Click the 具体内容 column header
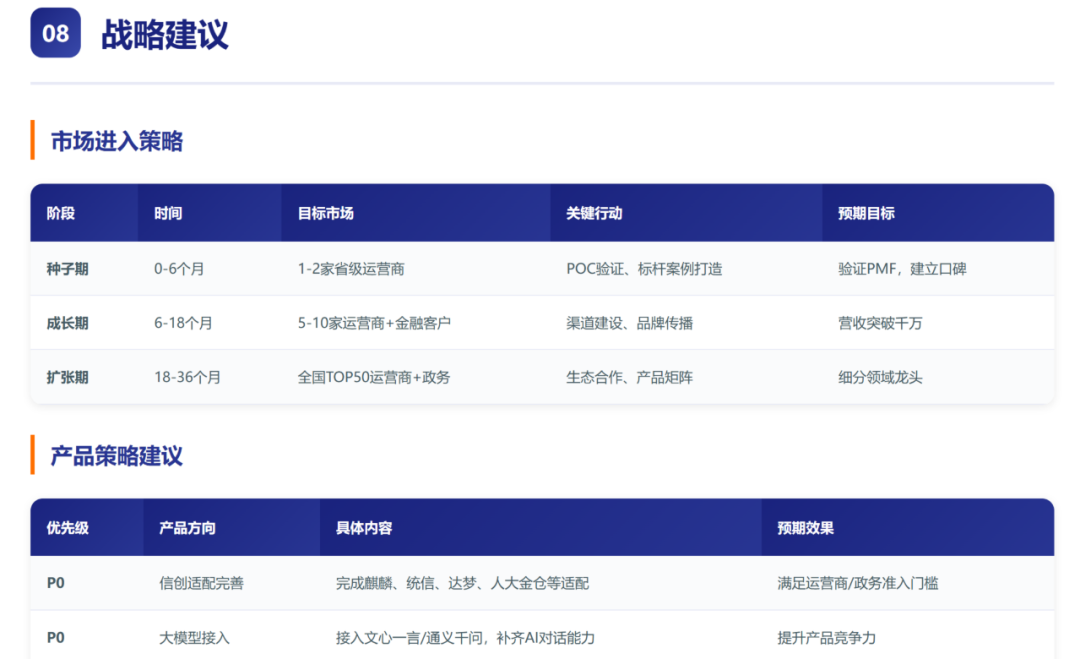This screenshot has width=1080, height=659. click(x=364, y=527)
